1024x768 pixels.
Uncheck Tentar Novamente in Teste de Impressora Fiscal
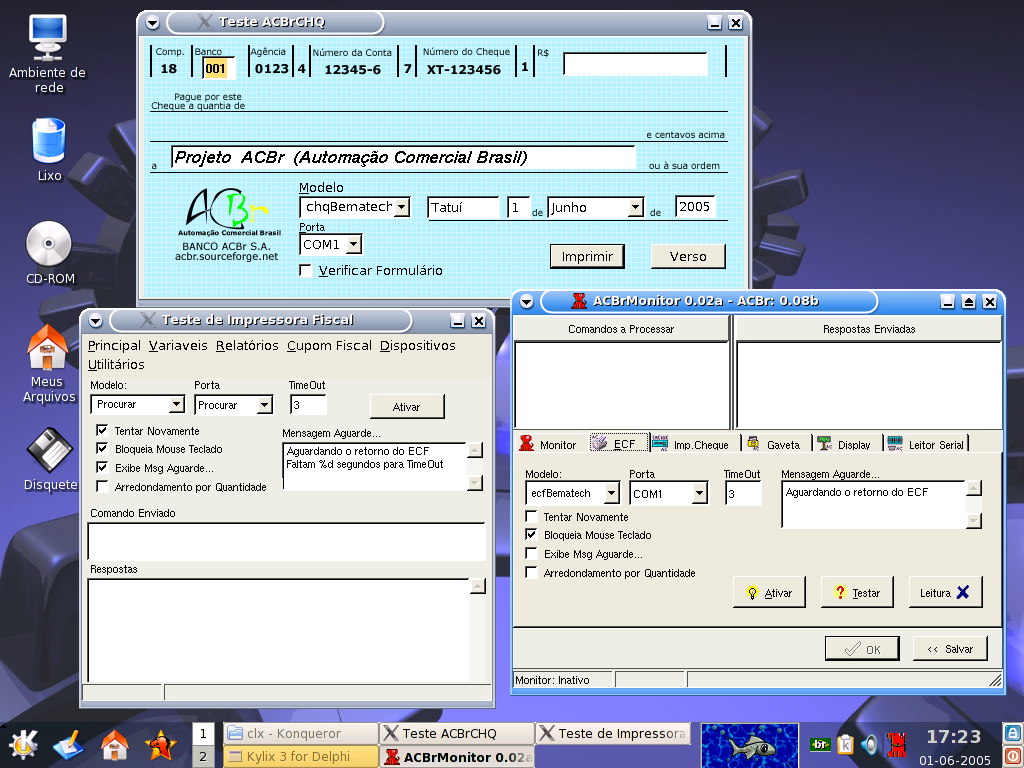point(102,430)
